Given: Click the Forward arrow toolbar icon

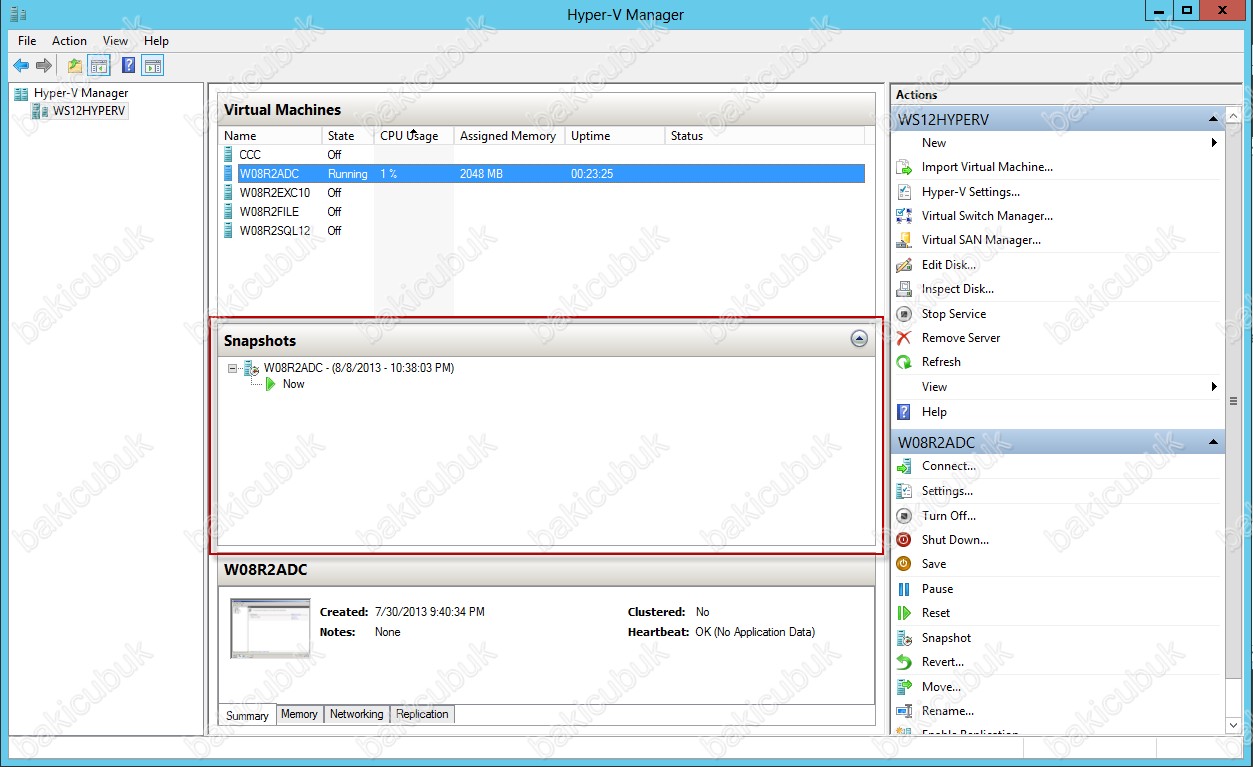Looking at the screenshot, I should tap(44, 66).
